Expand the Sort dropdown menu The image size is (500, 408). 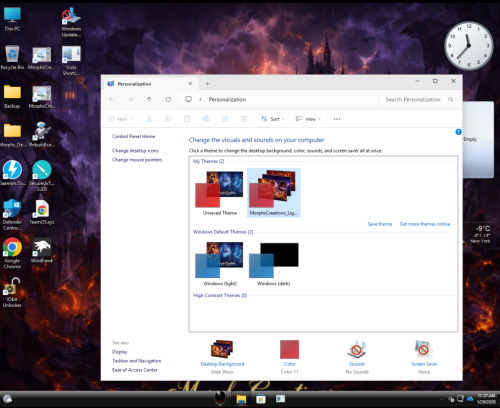273,119
